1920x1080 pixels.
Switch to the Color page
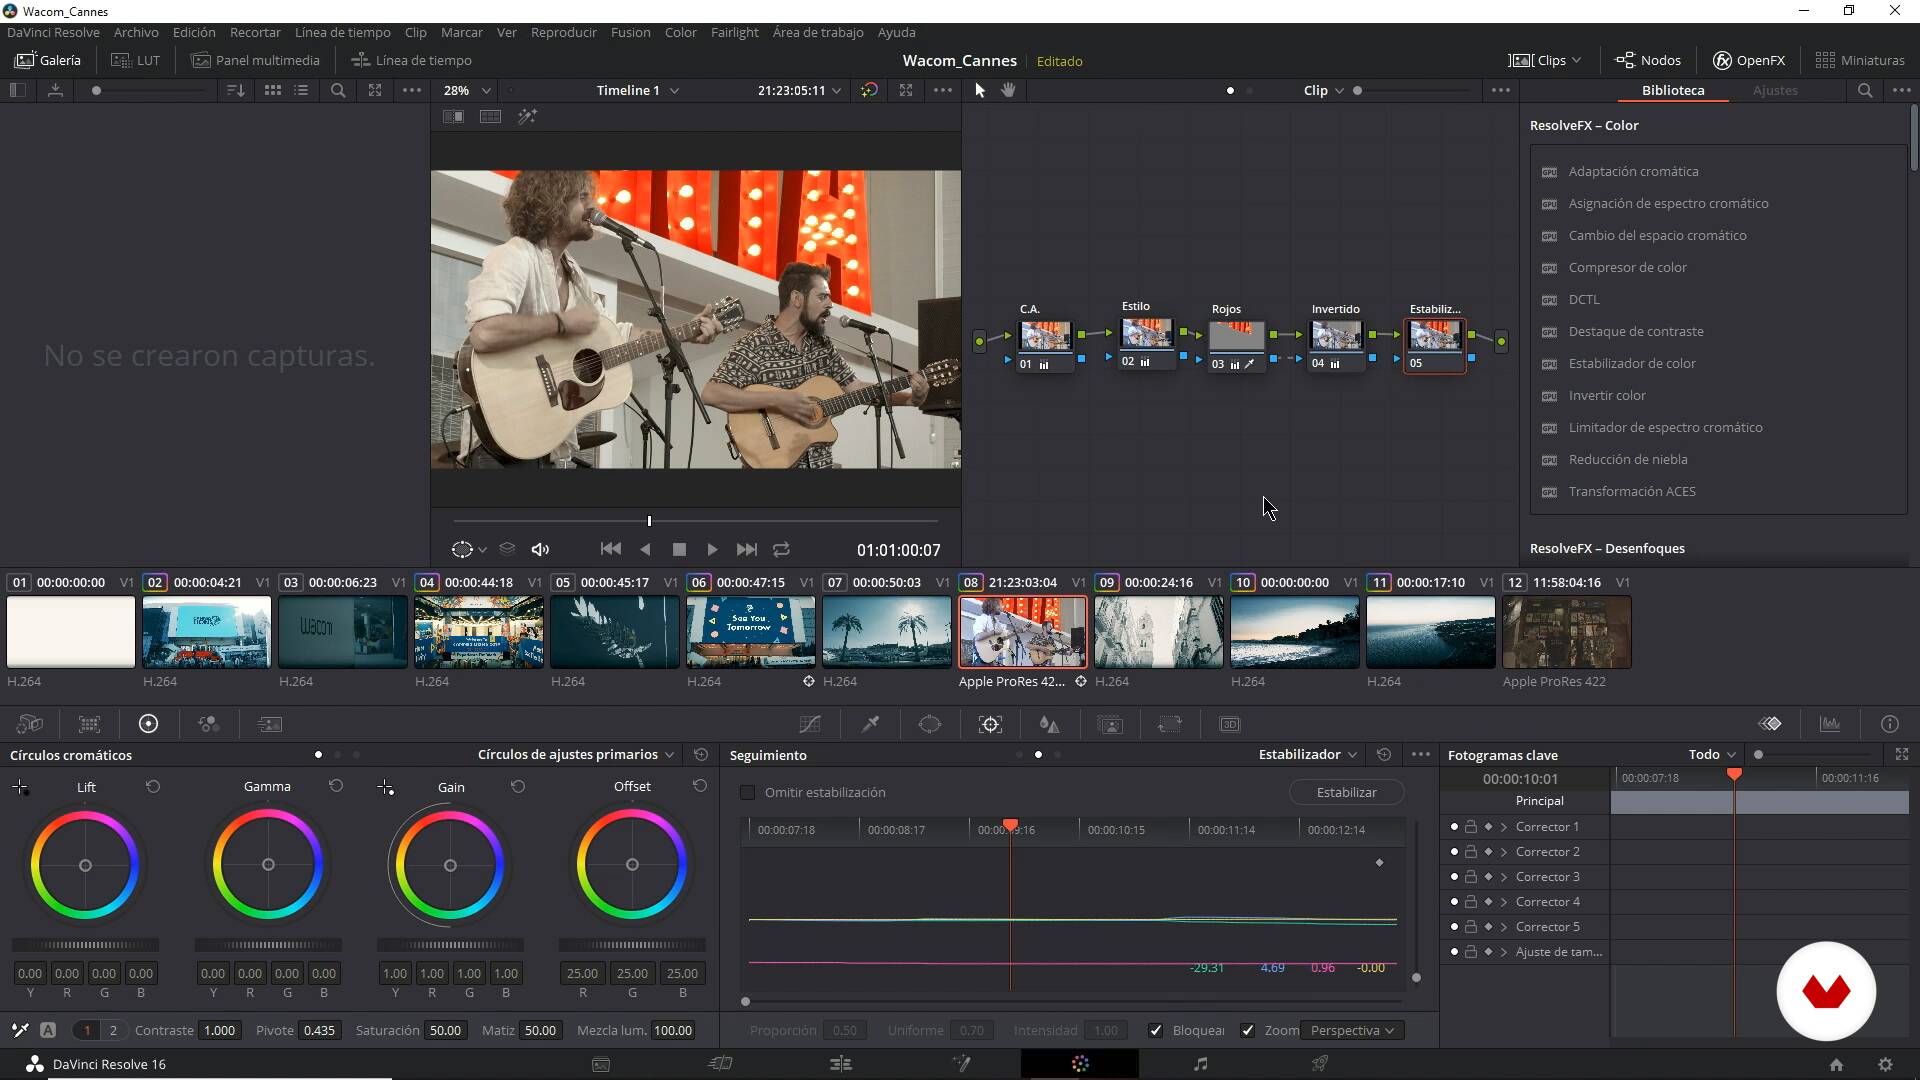pos(1080,1064)
